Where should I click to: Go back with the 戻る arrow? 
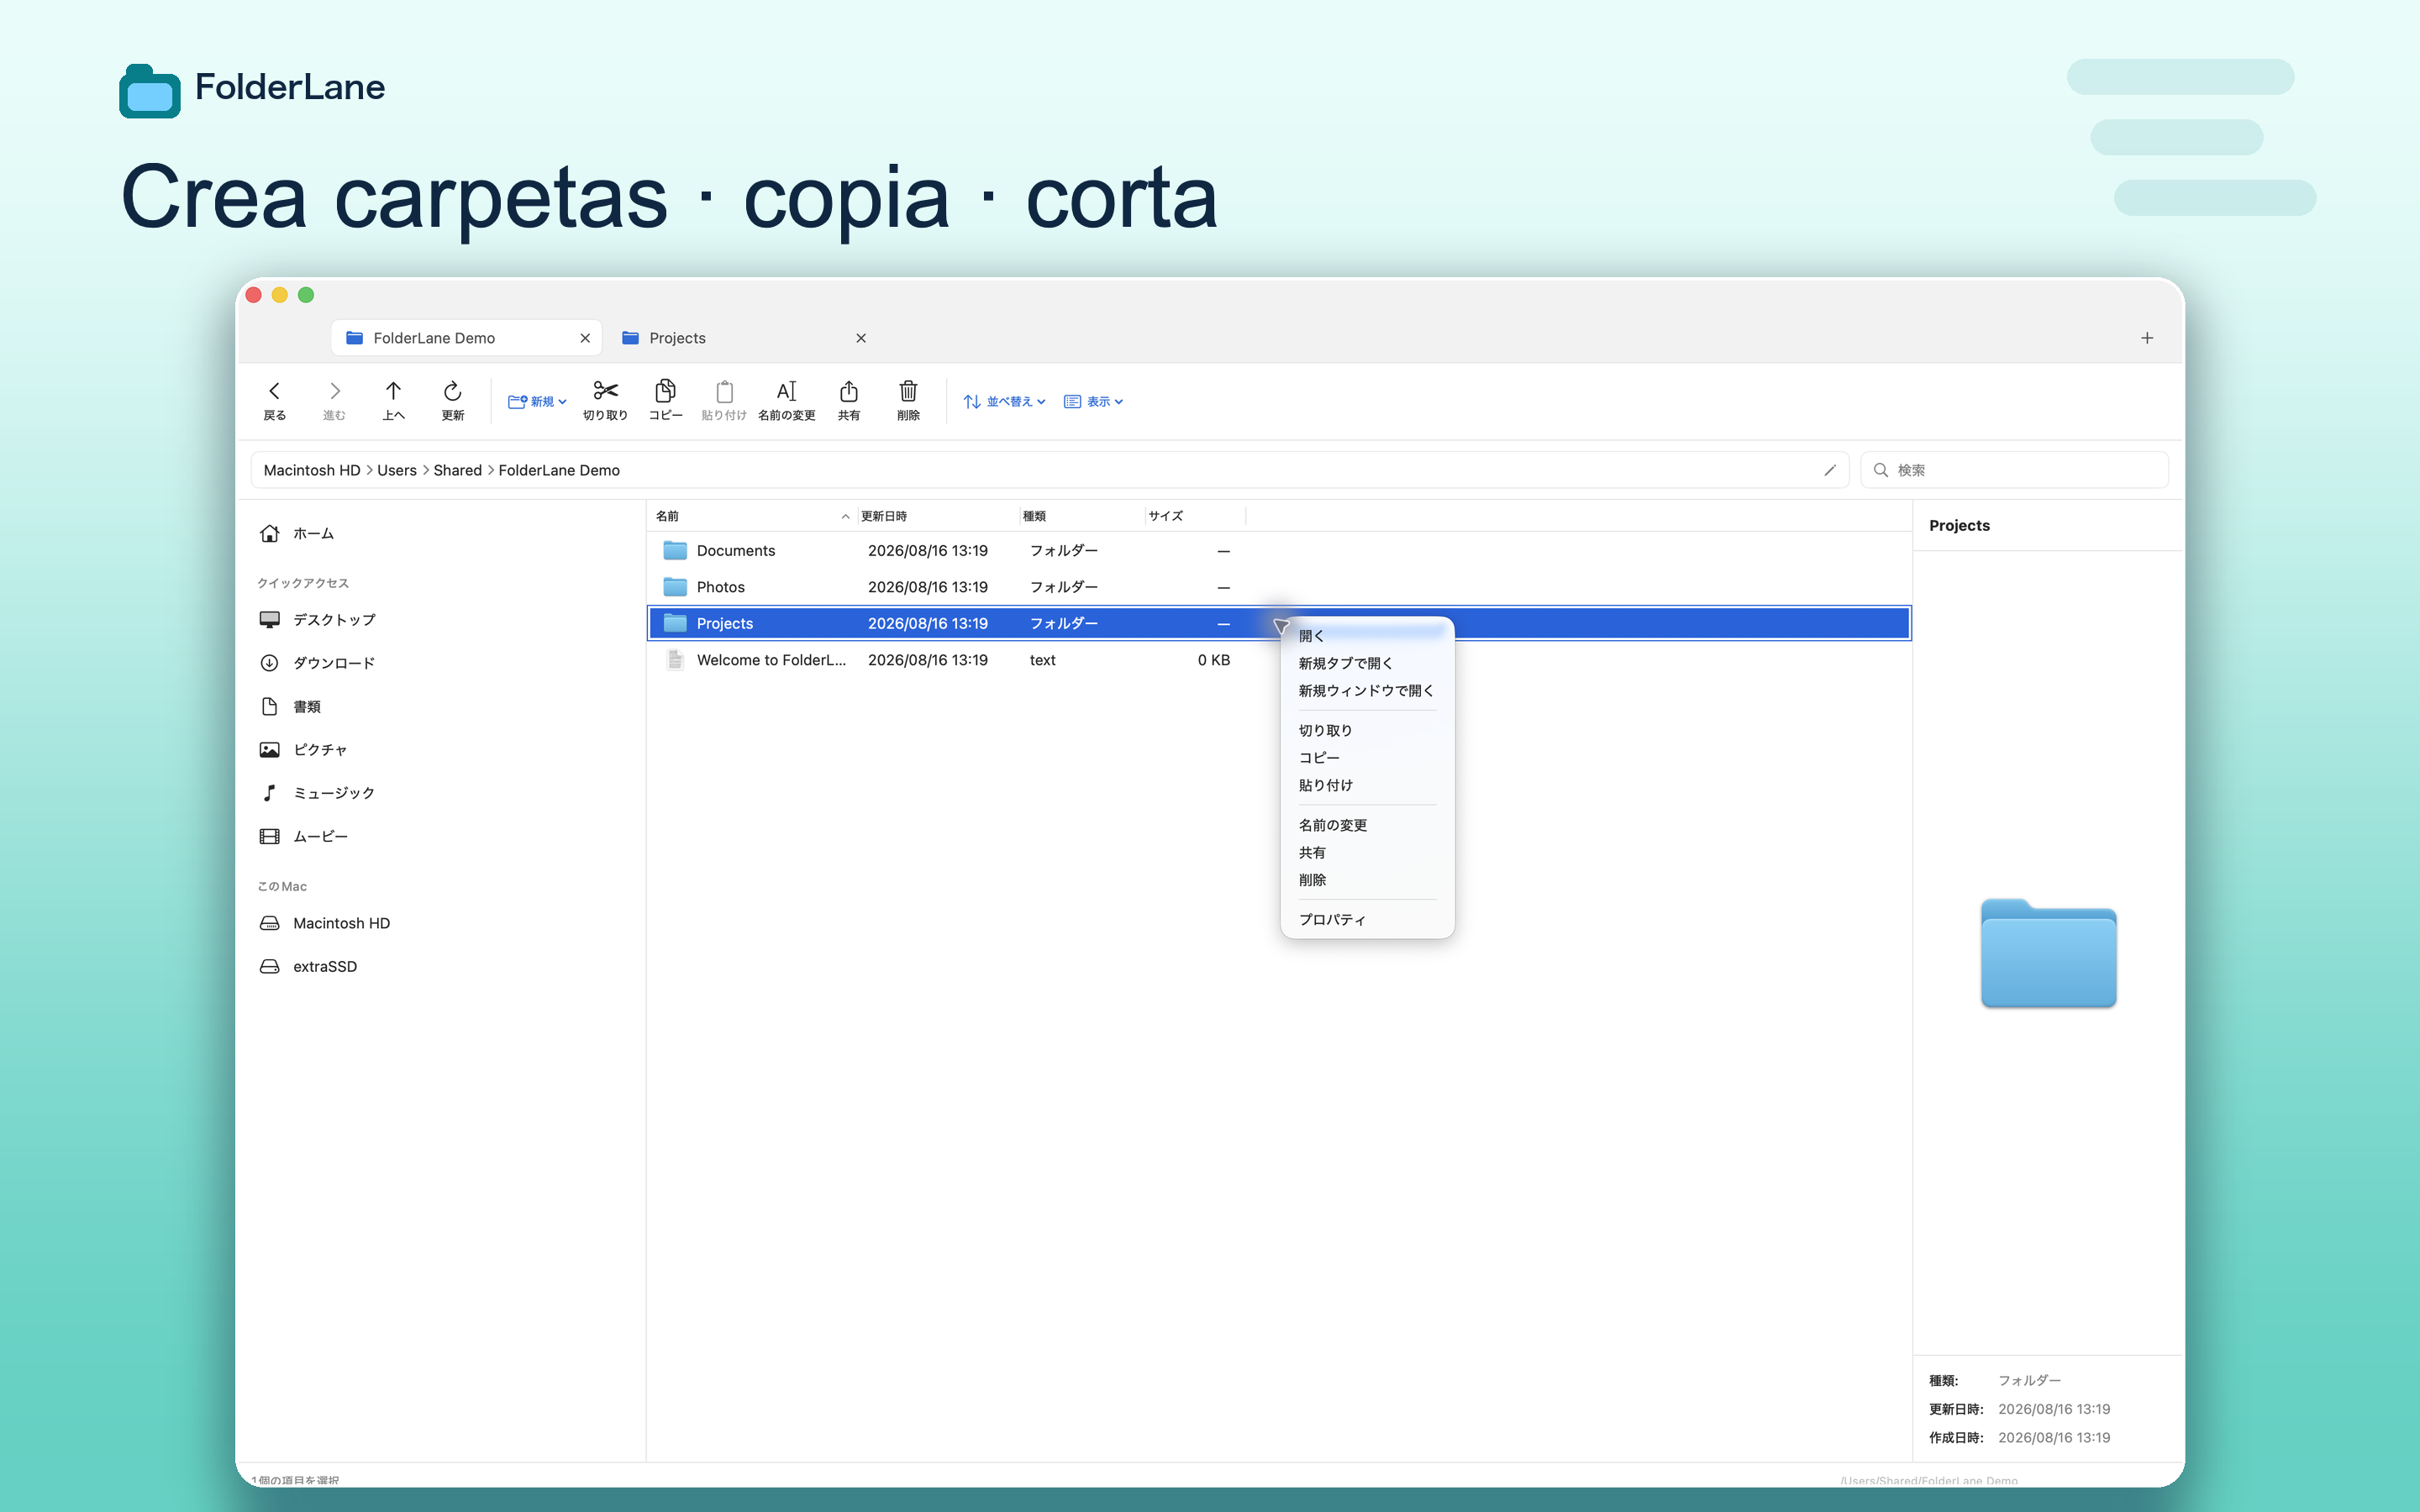(274, 400)
